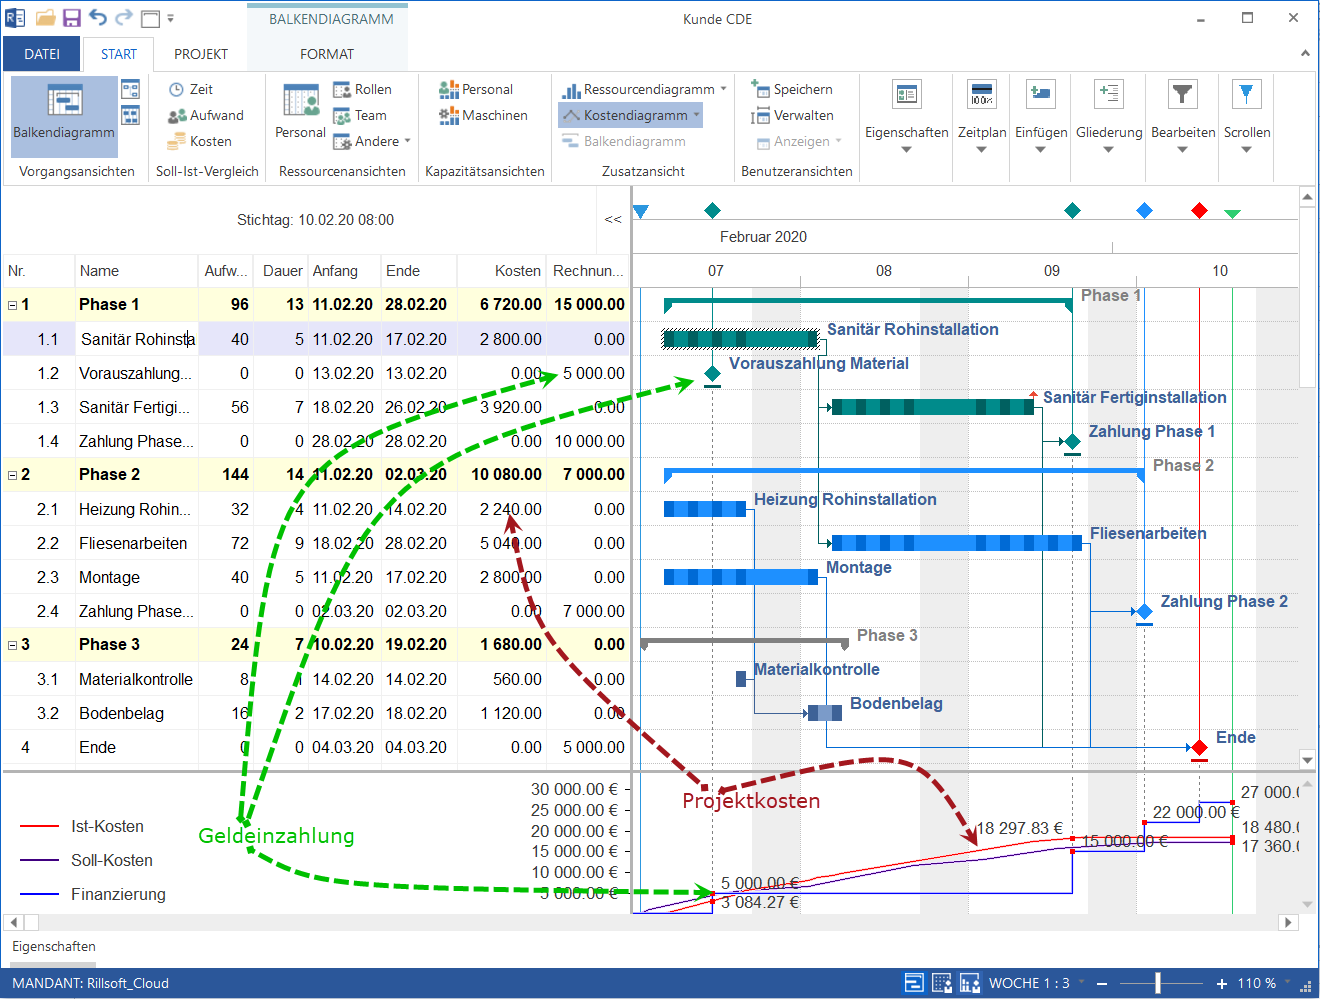Screen dimensions: 1320x999
Task: Click the red Ende milestone diamond
Action: [x=1199, y=747]
